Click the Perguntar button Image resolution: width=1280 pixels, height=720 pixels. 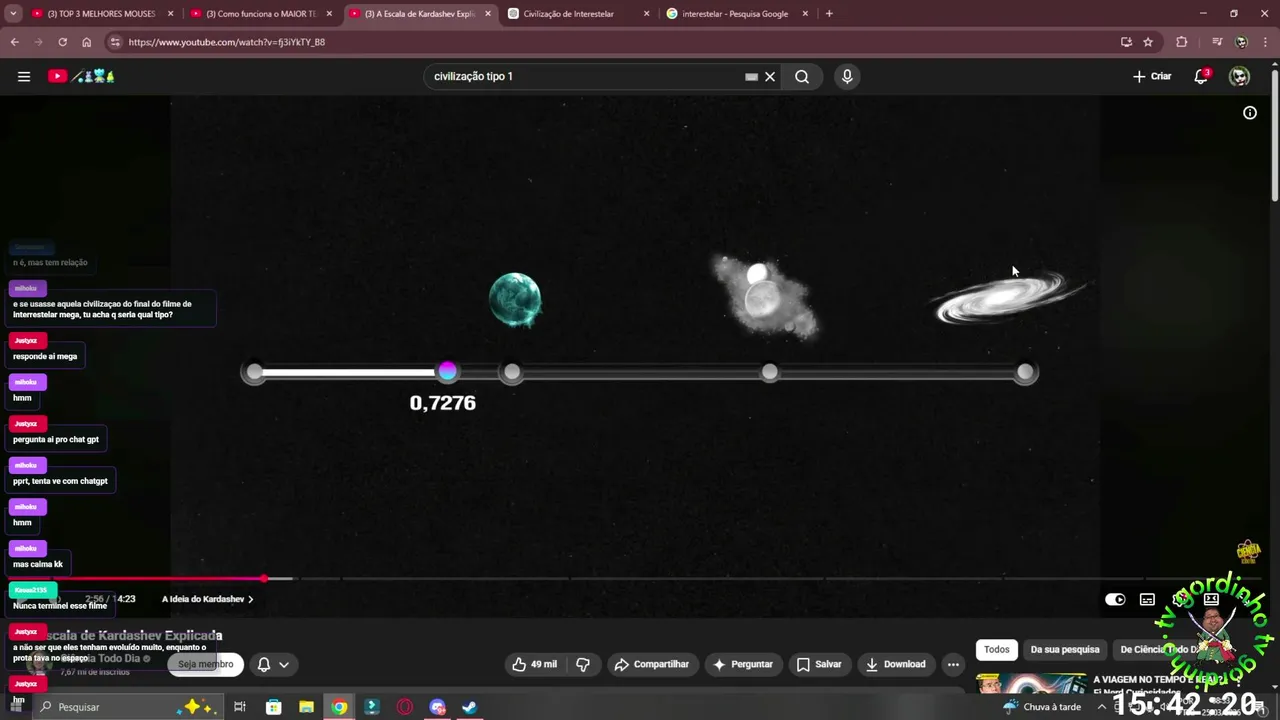point(742,664)
